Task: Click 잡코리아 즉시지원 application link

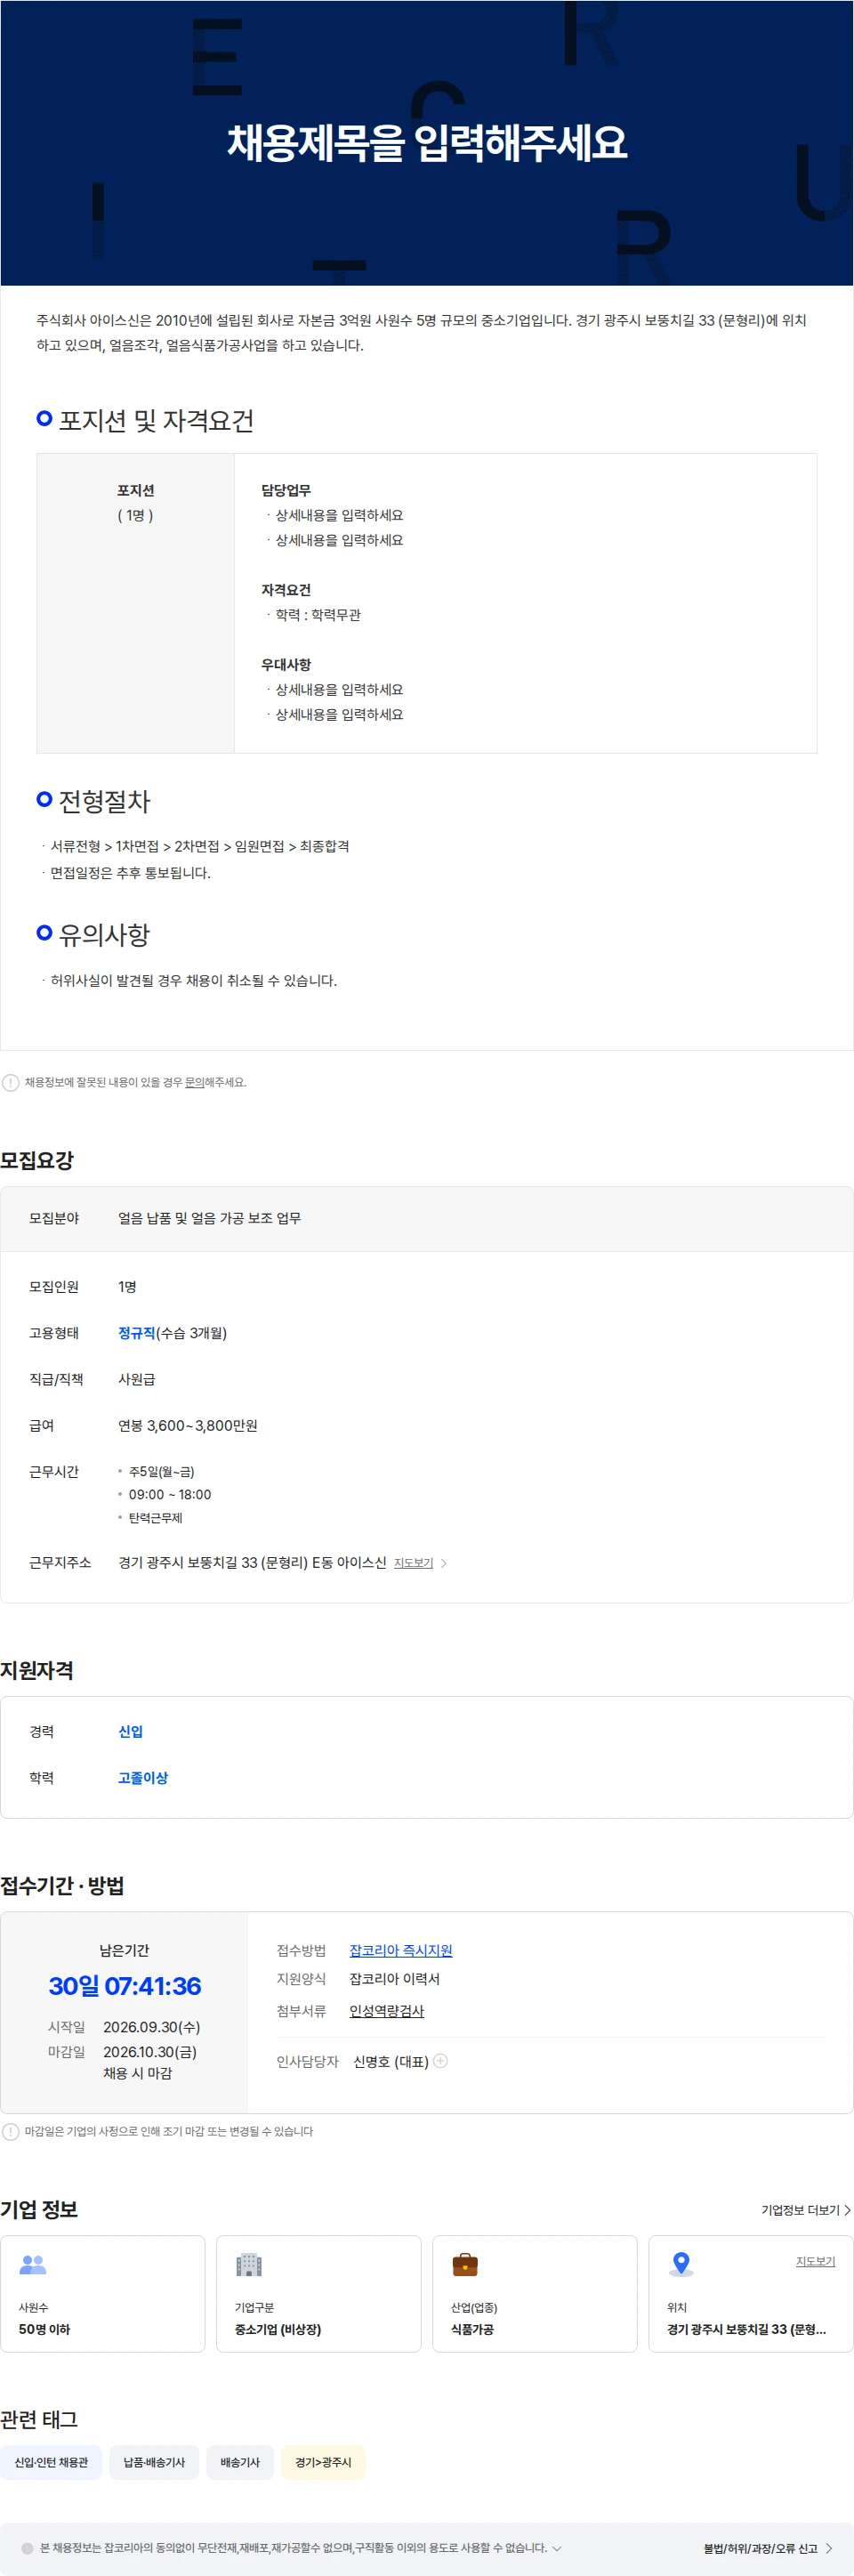Action: tap(400, 1950)
